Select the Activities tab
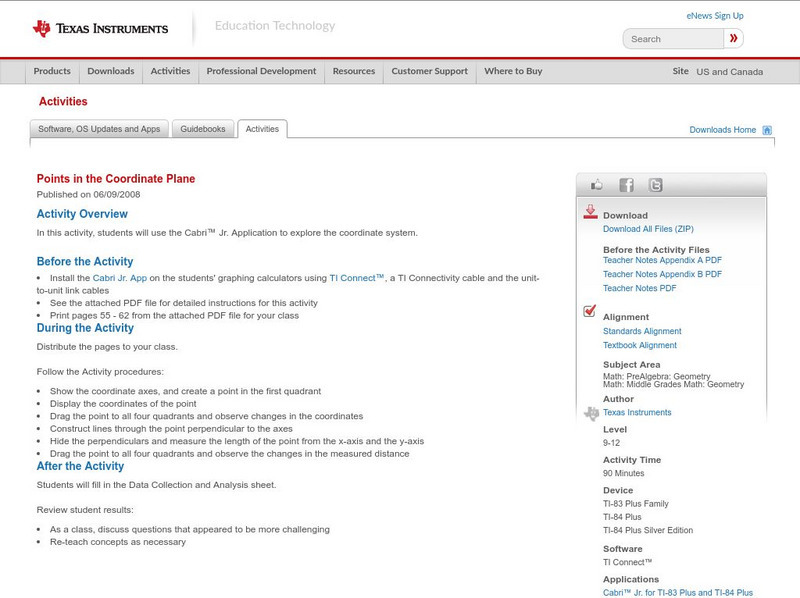The image size is (800, 598). [x=262, y=129]
